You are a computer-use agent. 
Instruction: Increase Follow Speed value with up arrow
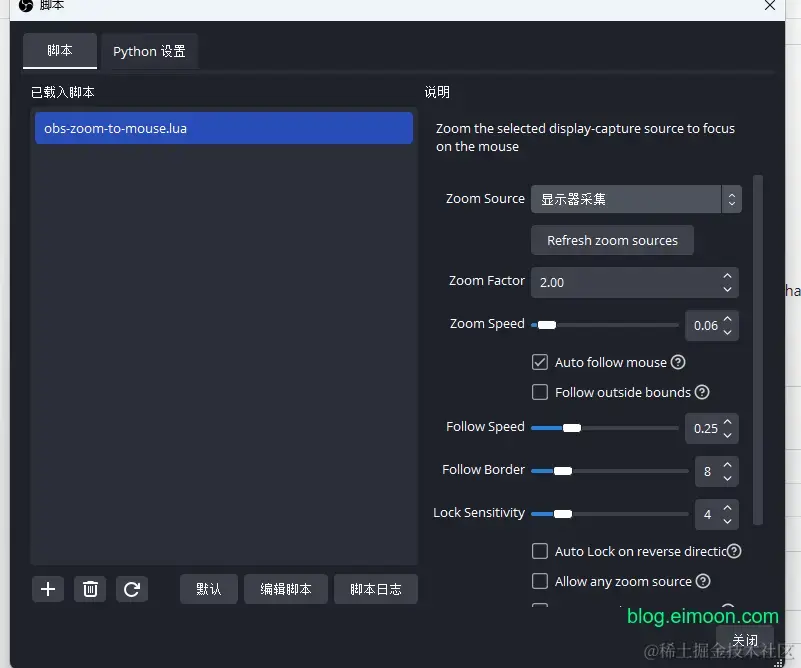tap(727, 422)
